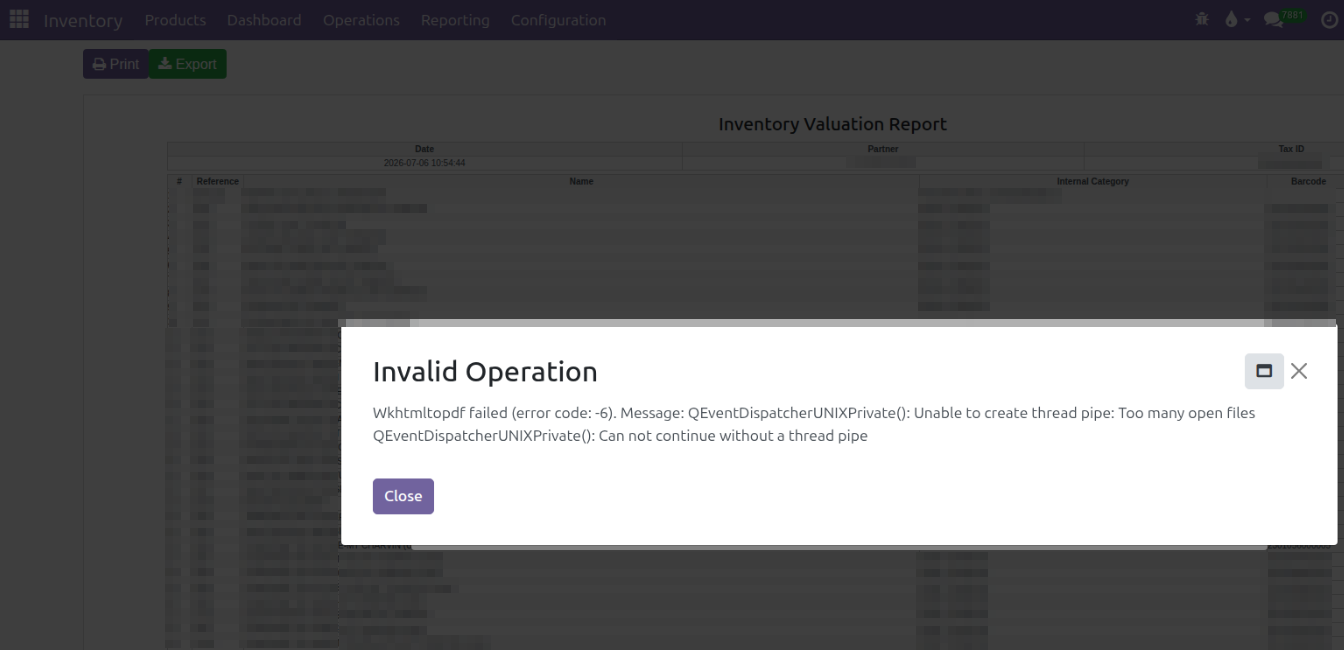The height and width of the screenshot is (650, 1344).
Task: Open the Configuration menu
Action: 558,20
